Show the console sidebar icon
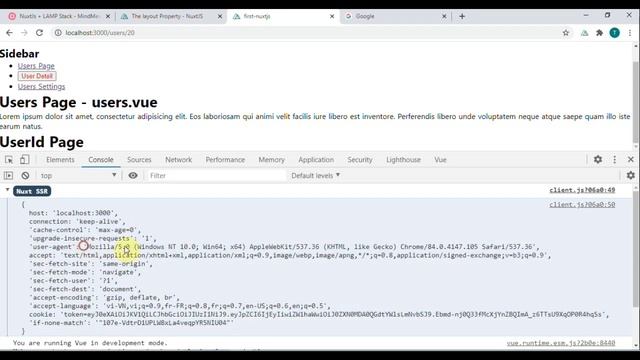 pos(8,176)
